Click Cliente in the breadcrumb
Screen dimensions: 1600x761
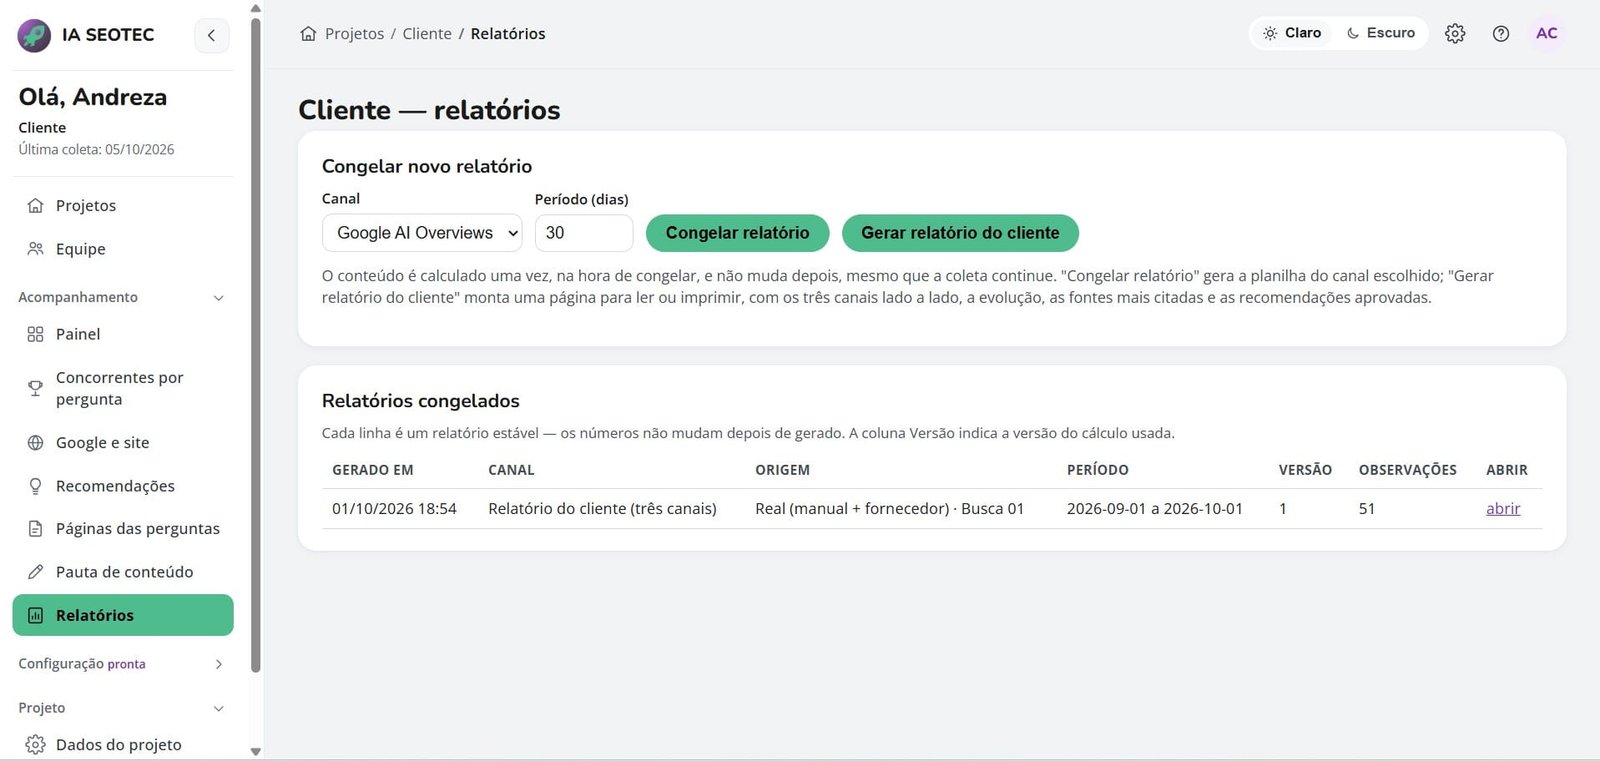click(427, 34)
